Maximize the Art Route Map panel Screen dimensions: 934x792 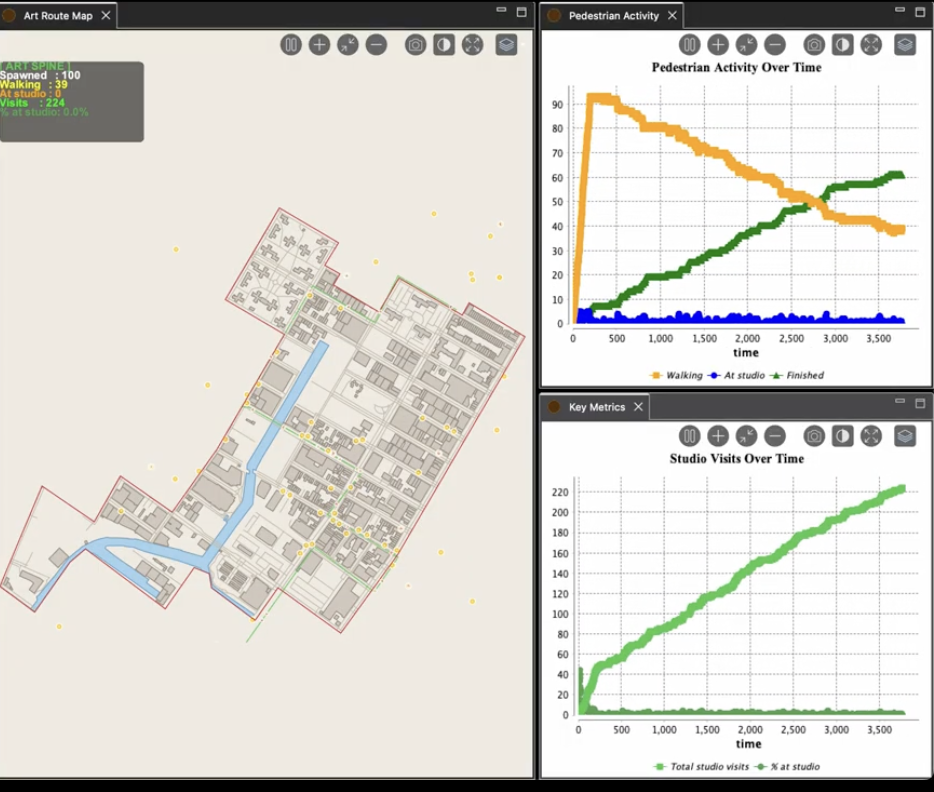coord(522,12)
